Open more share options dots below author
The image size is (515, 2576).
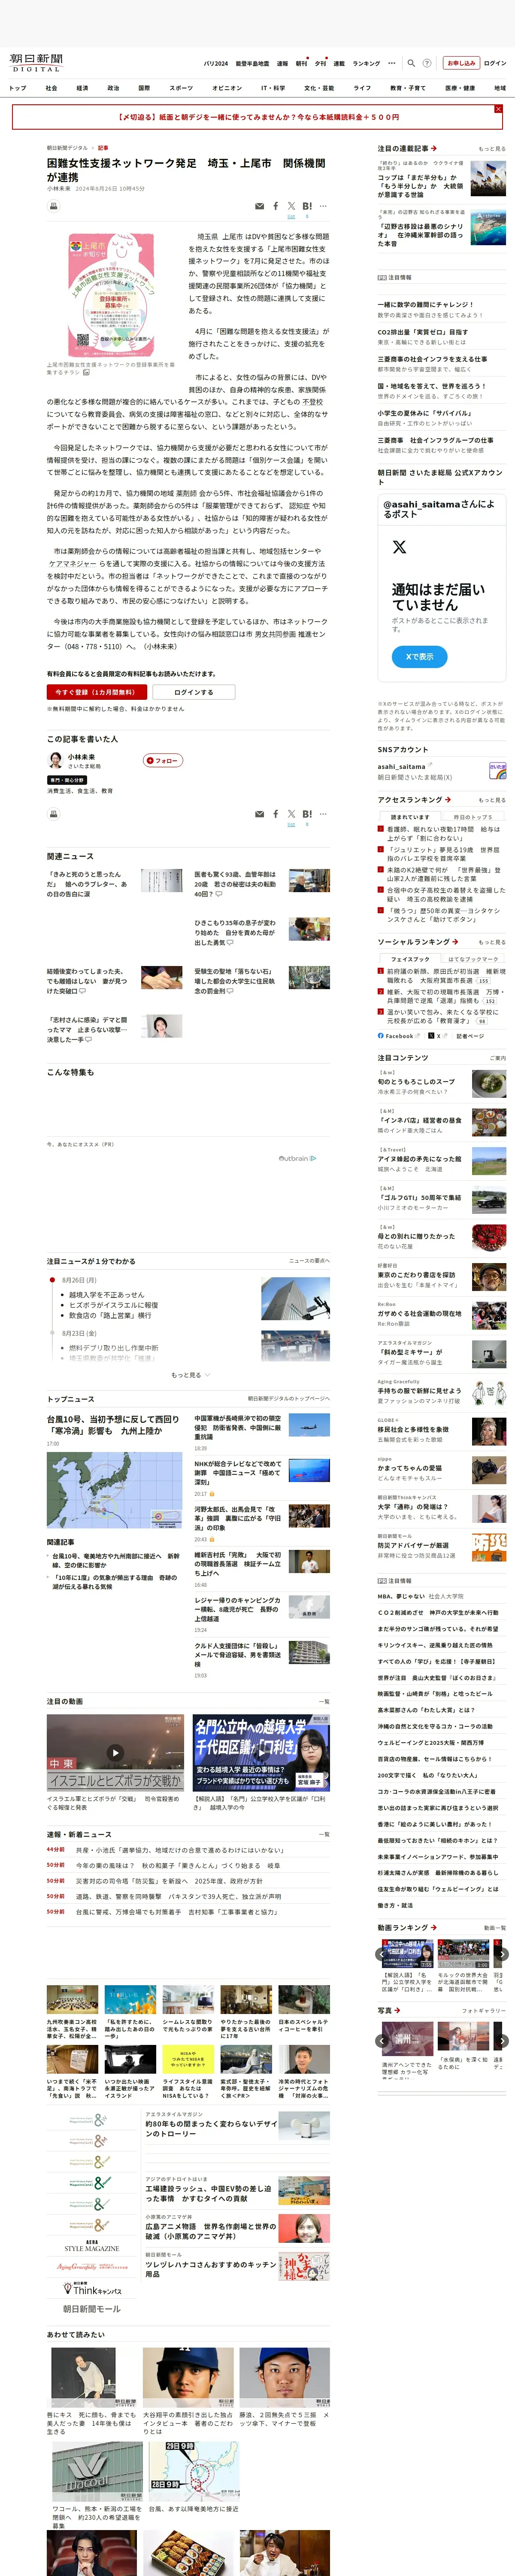[324, 814]
